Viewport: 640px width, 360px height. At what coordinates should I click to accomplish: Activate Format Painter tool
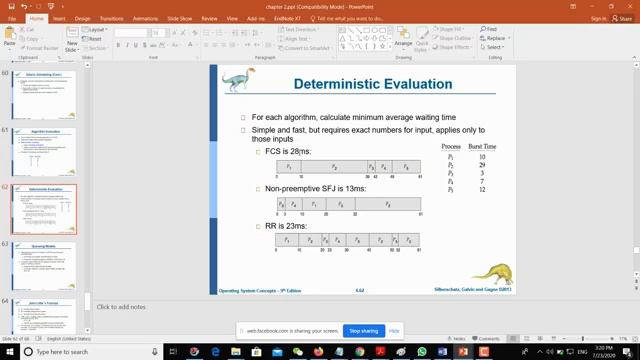(40, 48)
